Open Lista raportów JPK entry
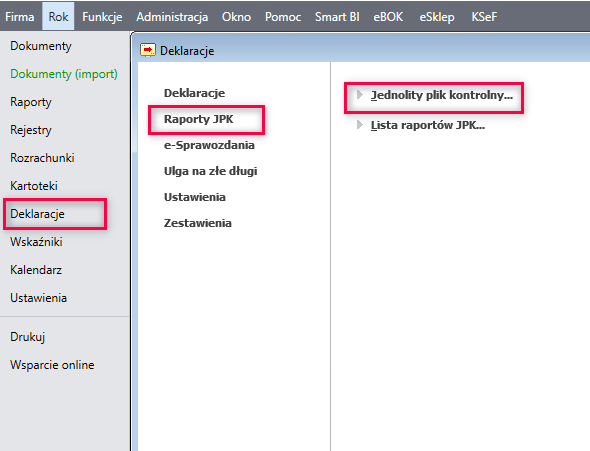590x451 pixels. (427, 125)
